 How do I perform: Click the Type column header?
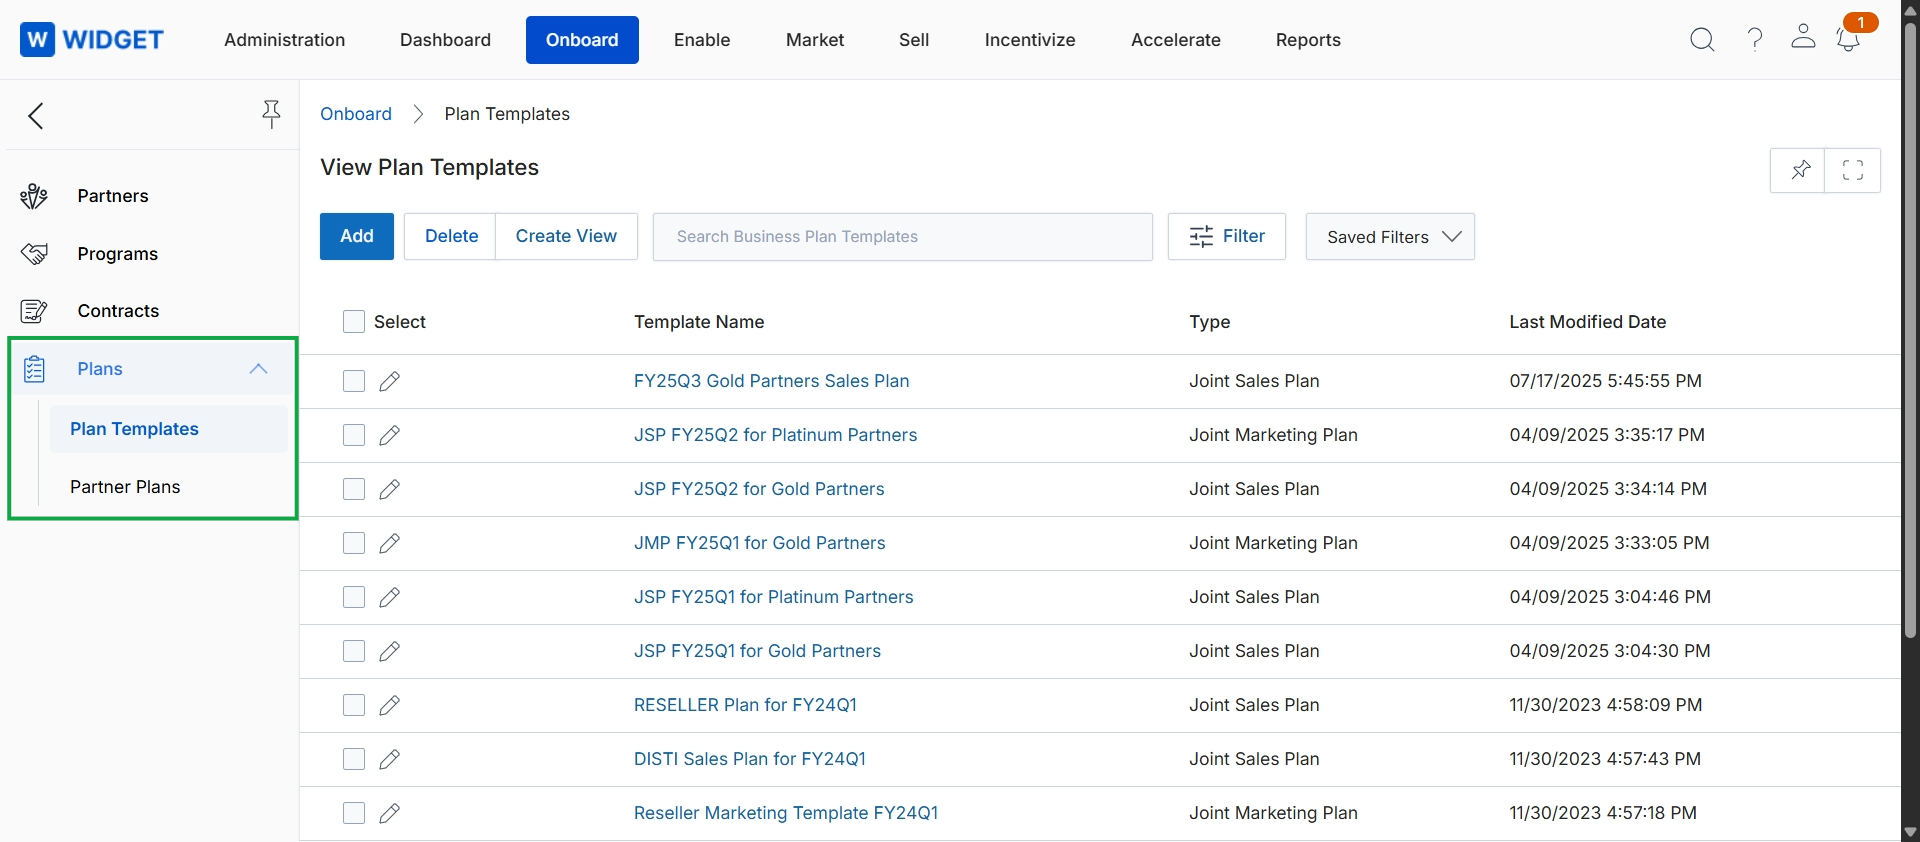pos(1210,322)
